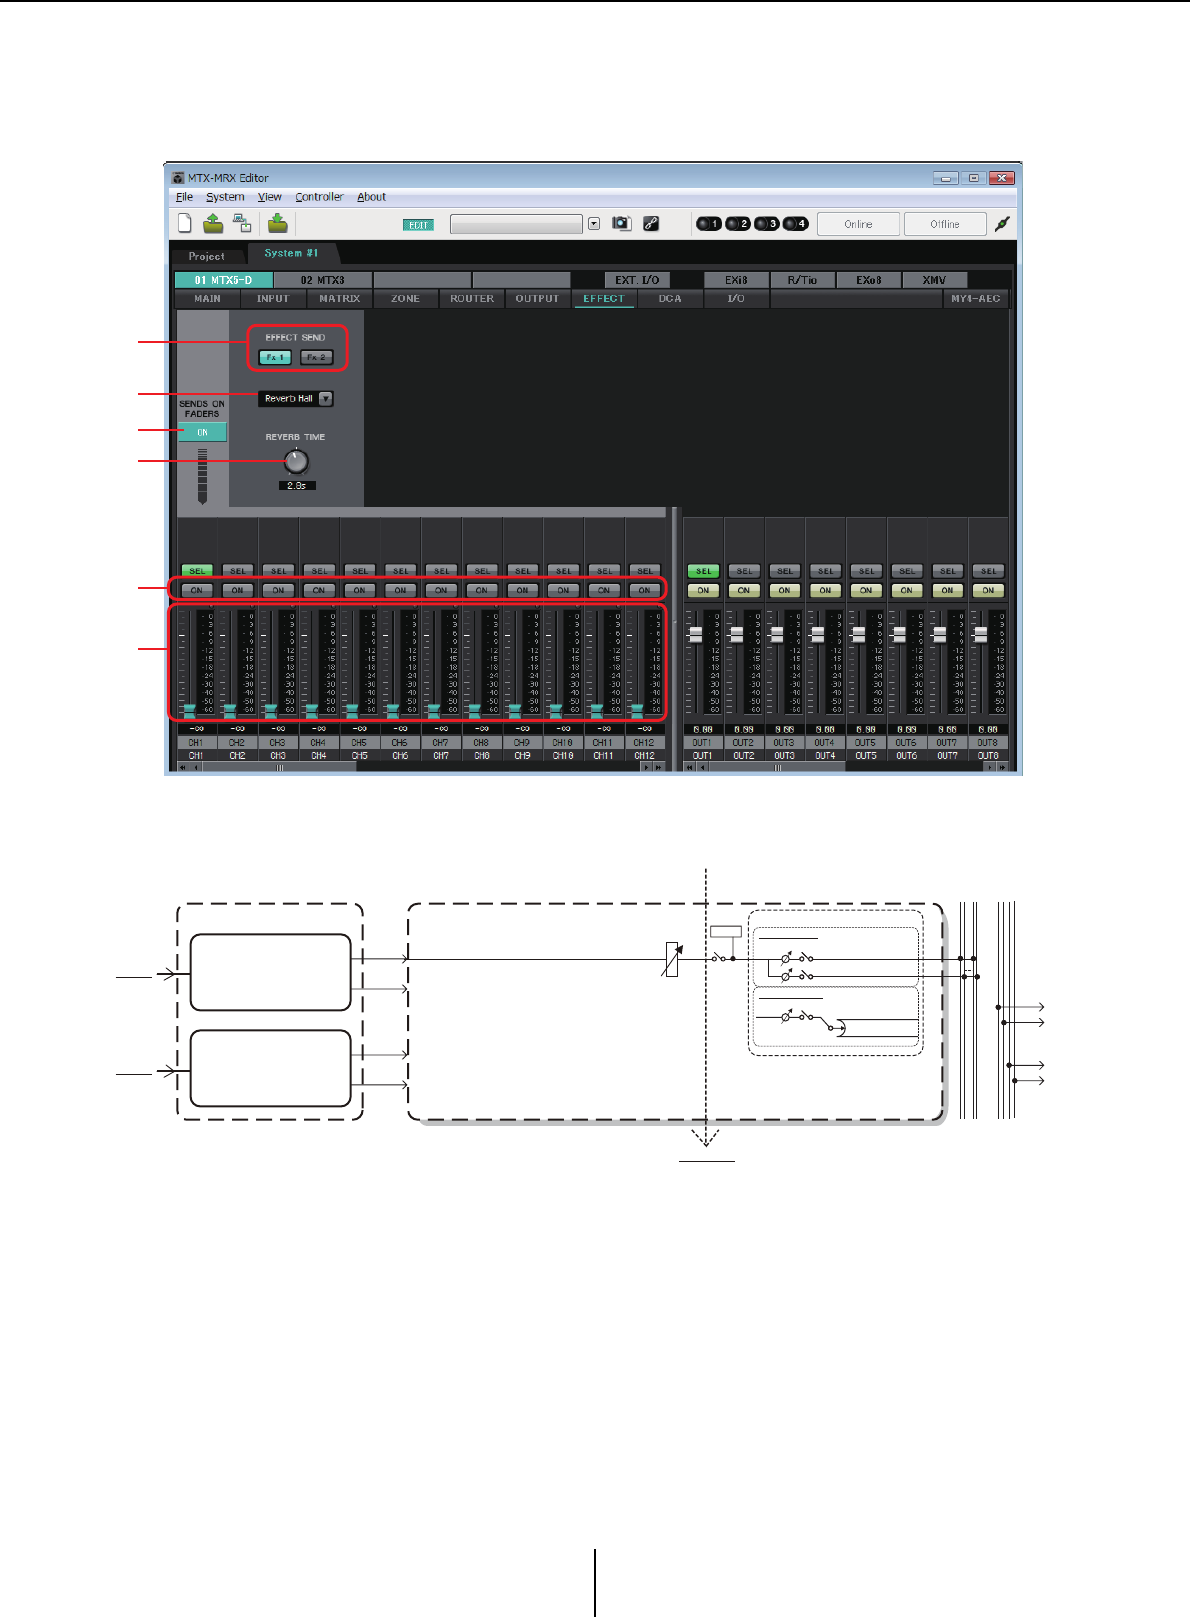Toggle OUT8 ON button
The image size is (1190, 1617).
[x=988, y=590]
